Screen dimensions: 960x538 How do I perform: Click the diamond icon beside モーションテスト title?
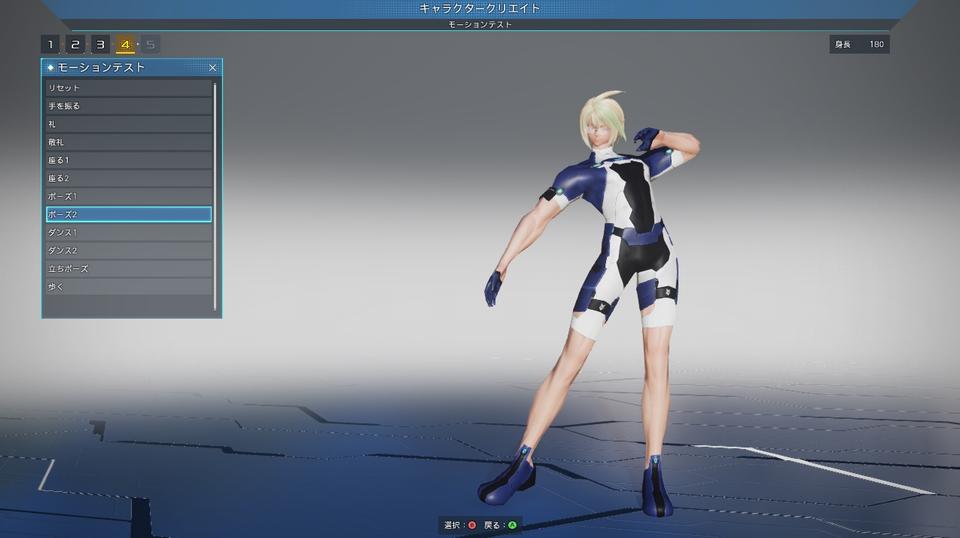click(51, 68)
